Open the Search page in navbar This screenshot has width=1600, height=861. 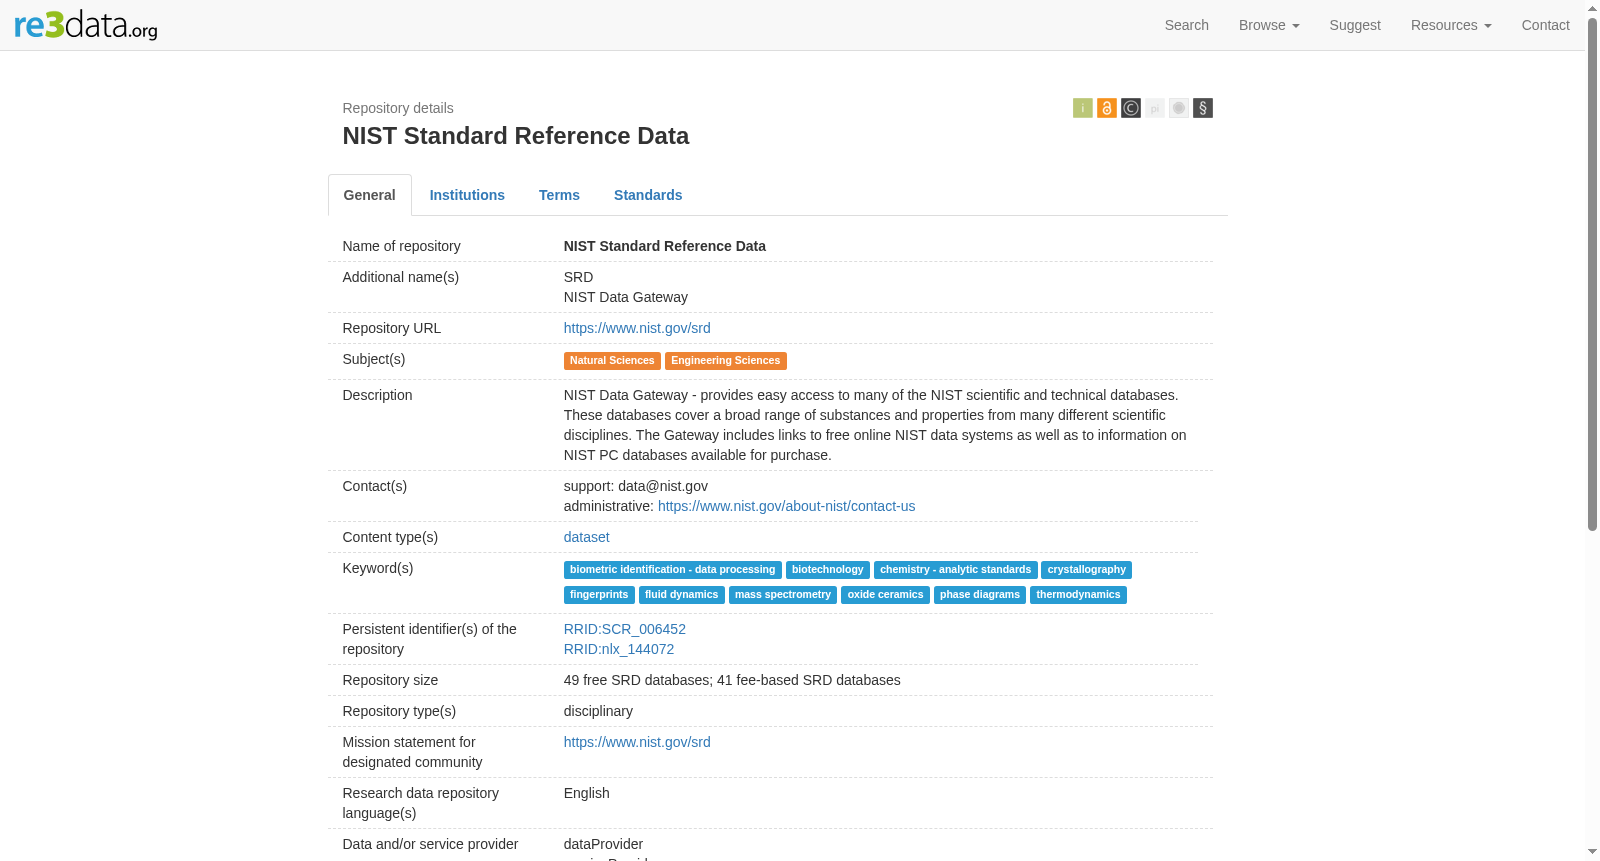pos(1187,25)
